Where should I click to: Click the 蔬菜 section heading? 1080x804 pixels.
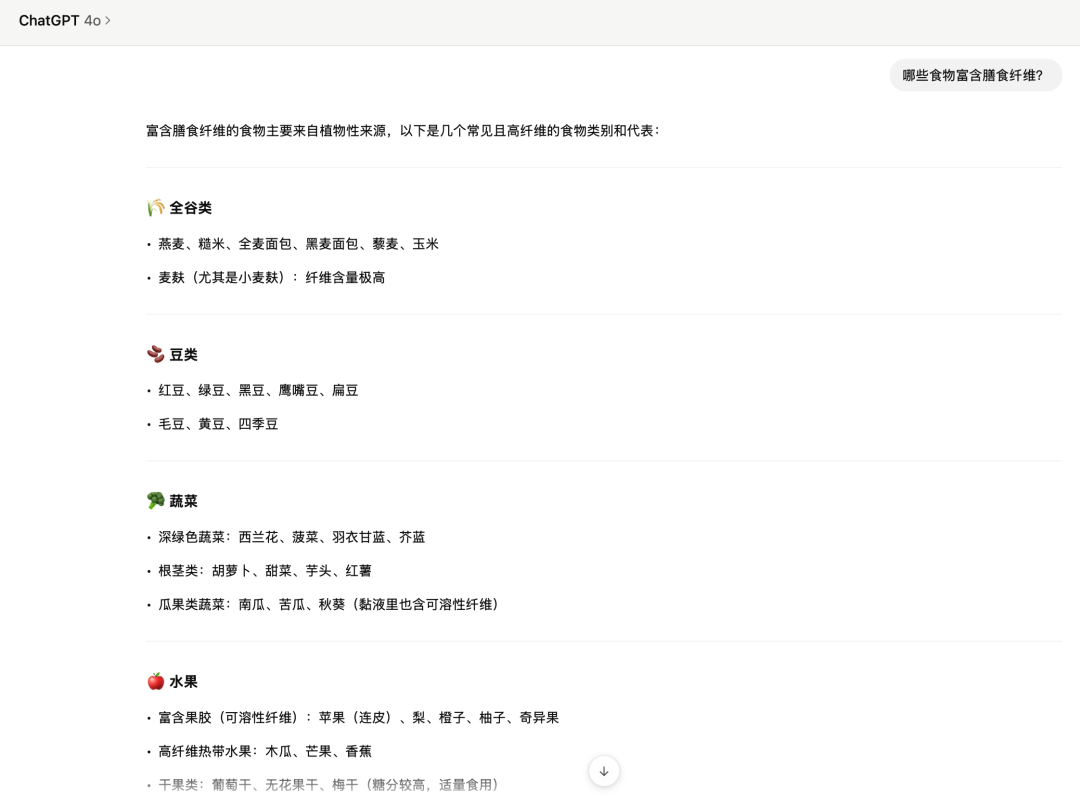pos(184,501)
